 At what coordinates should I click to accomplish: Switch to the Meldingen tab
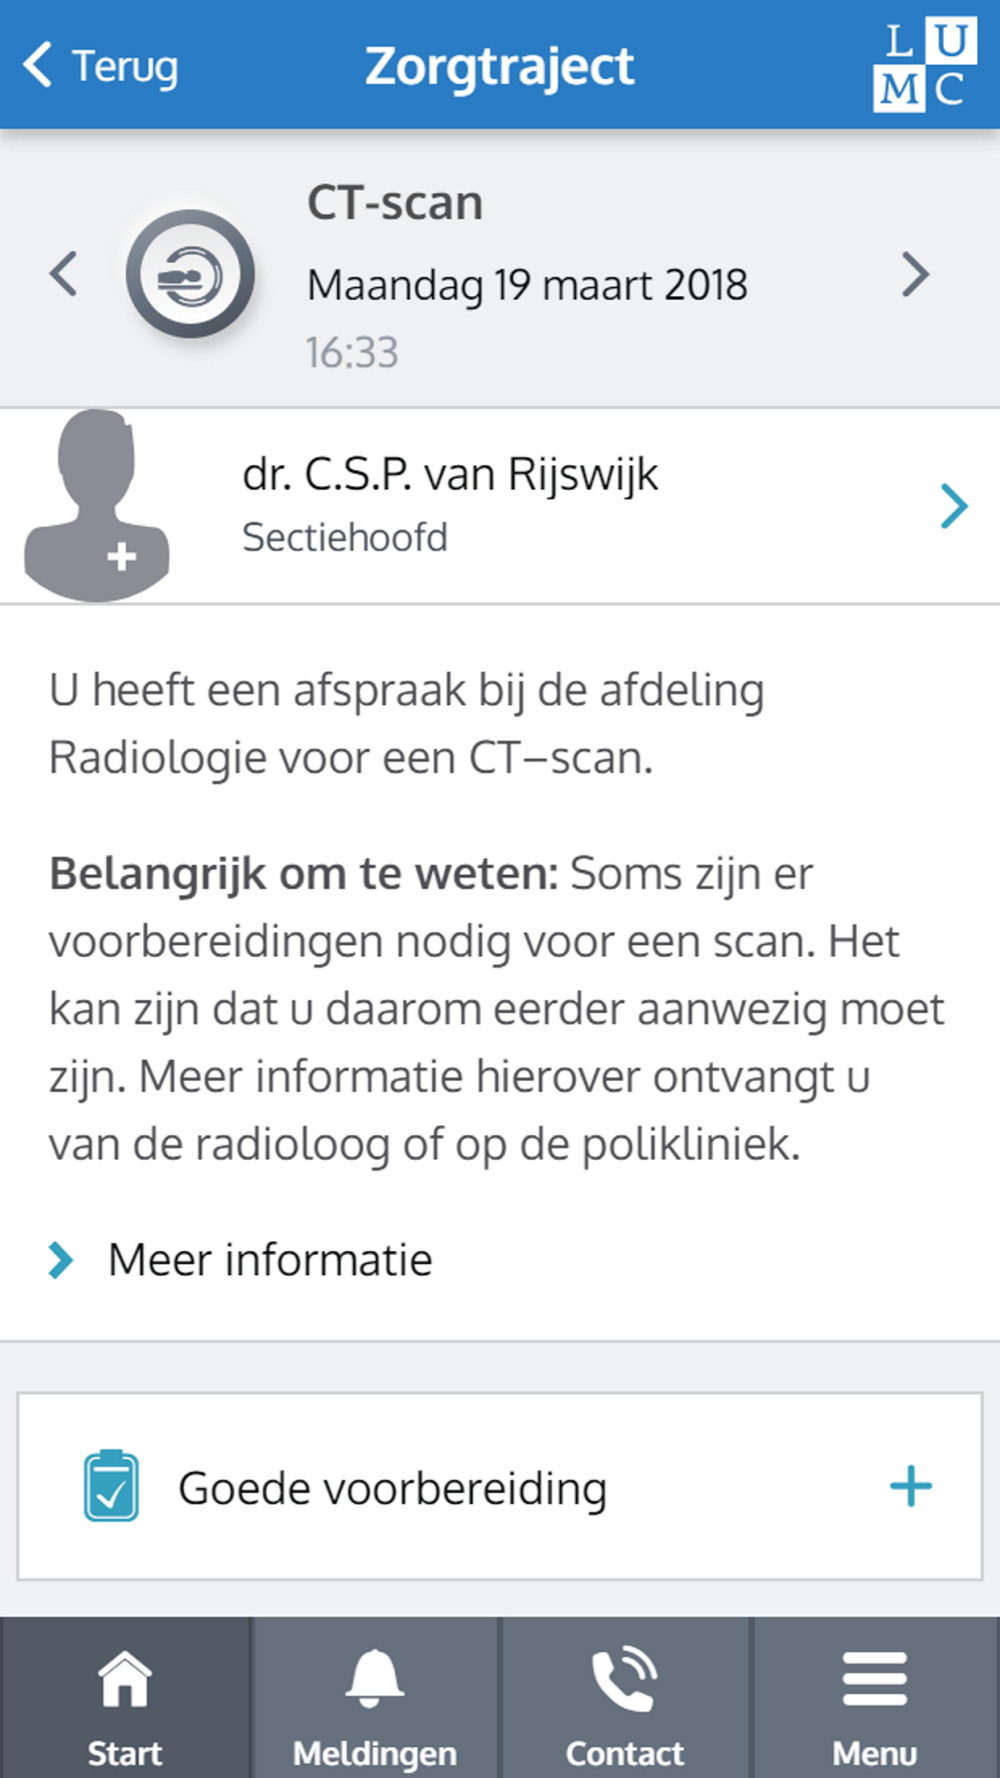pos(375,1753)
